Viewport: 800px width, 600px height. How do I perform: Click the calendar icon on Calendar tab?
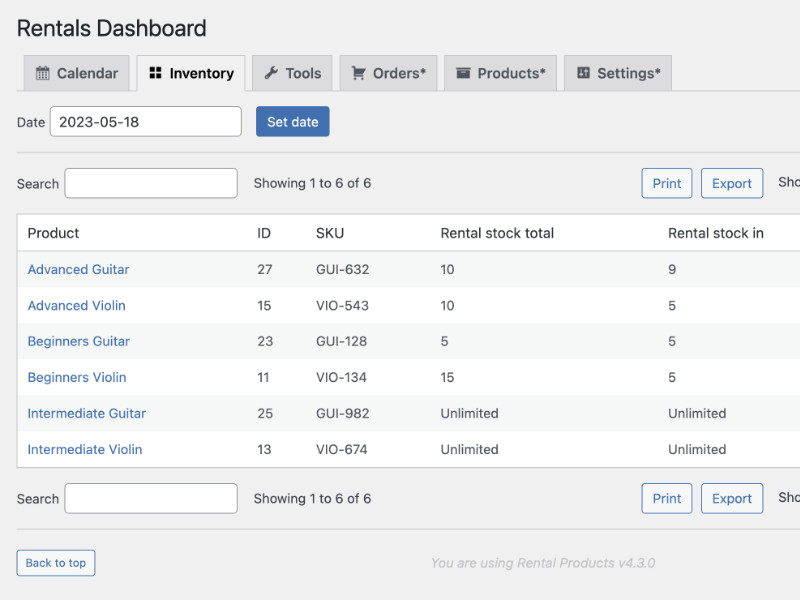(x=43, y=73)
